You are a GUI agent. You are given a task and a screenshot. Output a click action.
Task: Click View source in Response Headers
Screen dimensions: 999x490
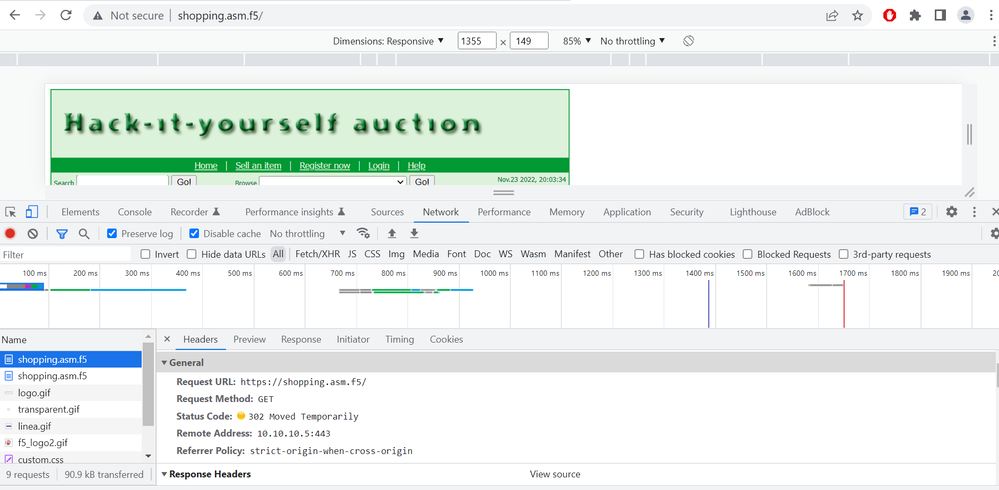[555, 474]
